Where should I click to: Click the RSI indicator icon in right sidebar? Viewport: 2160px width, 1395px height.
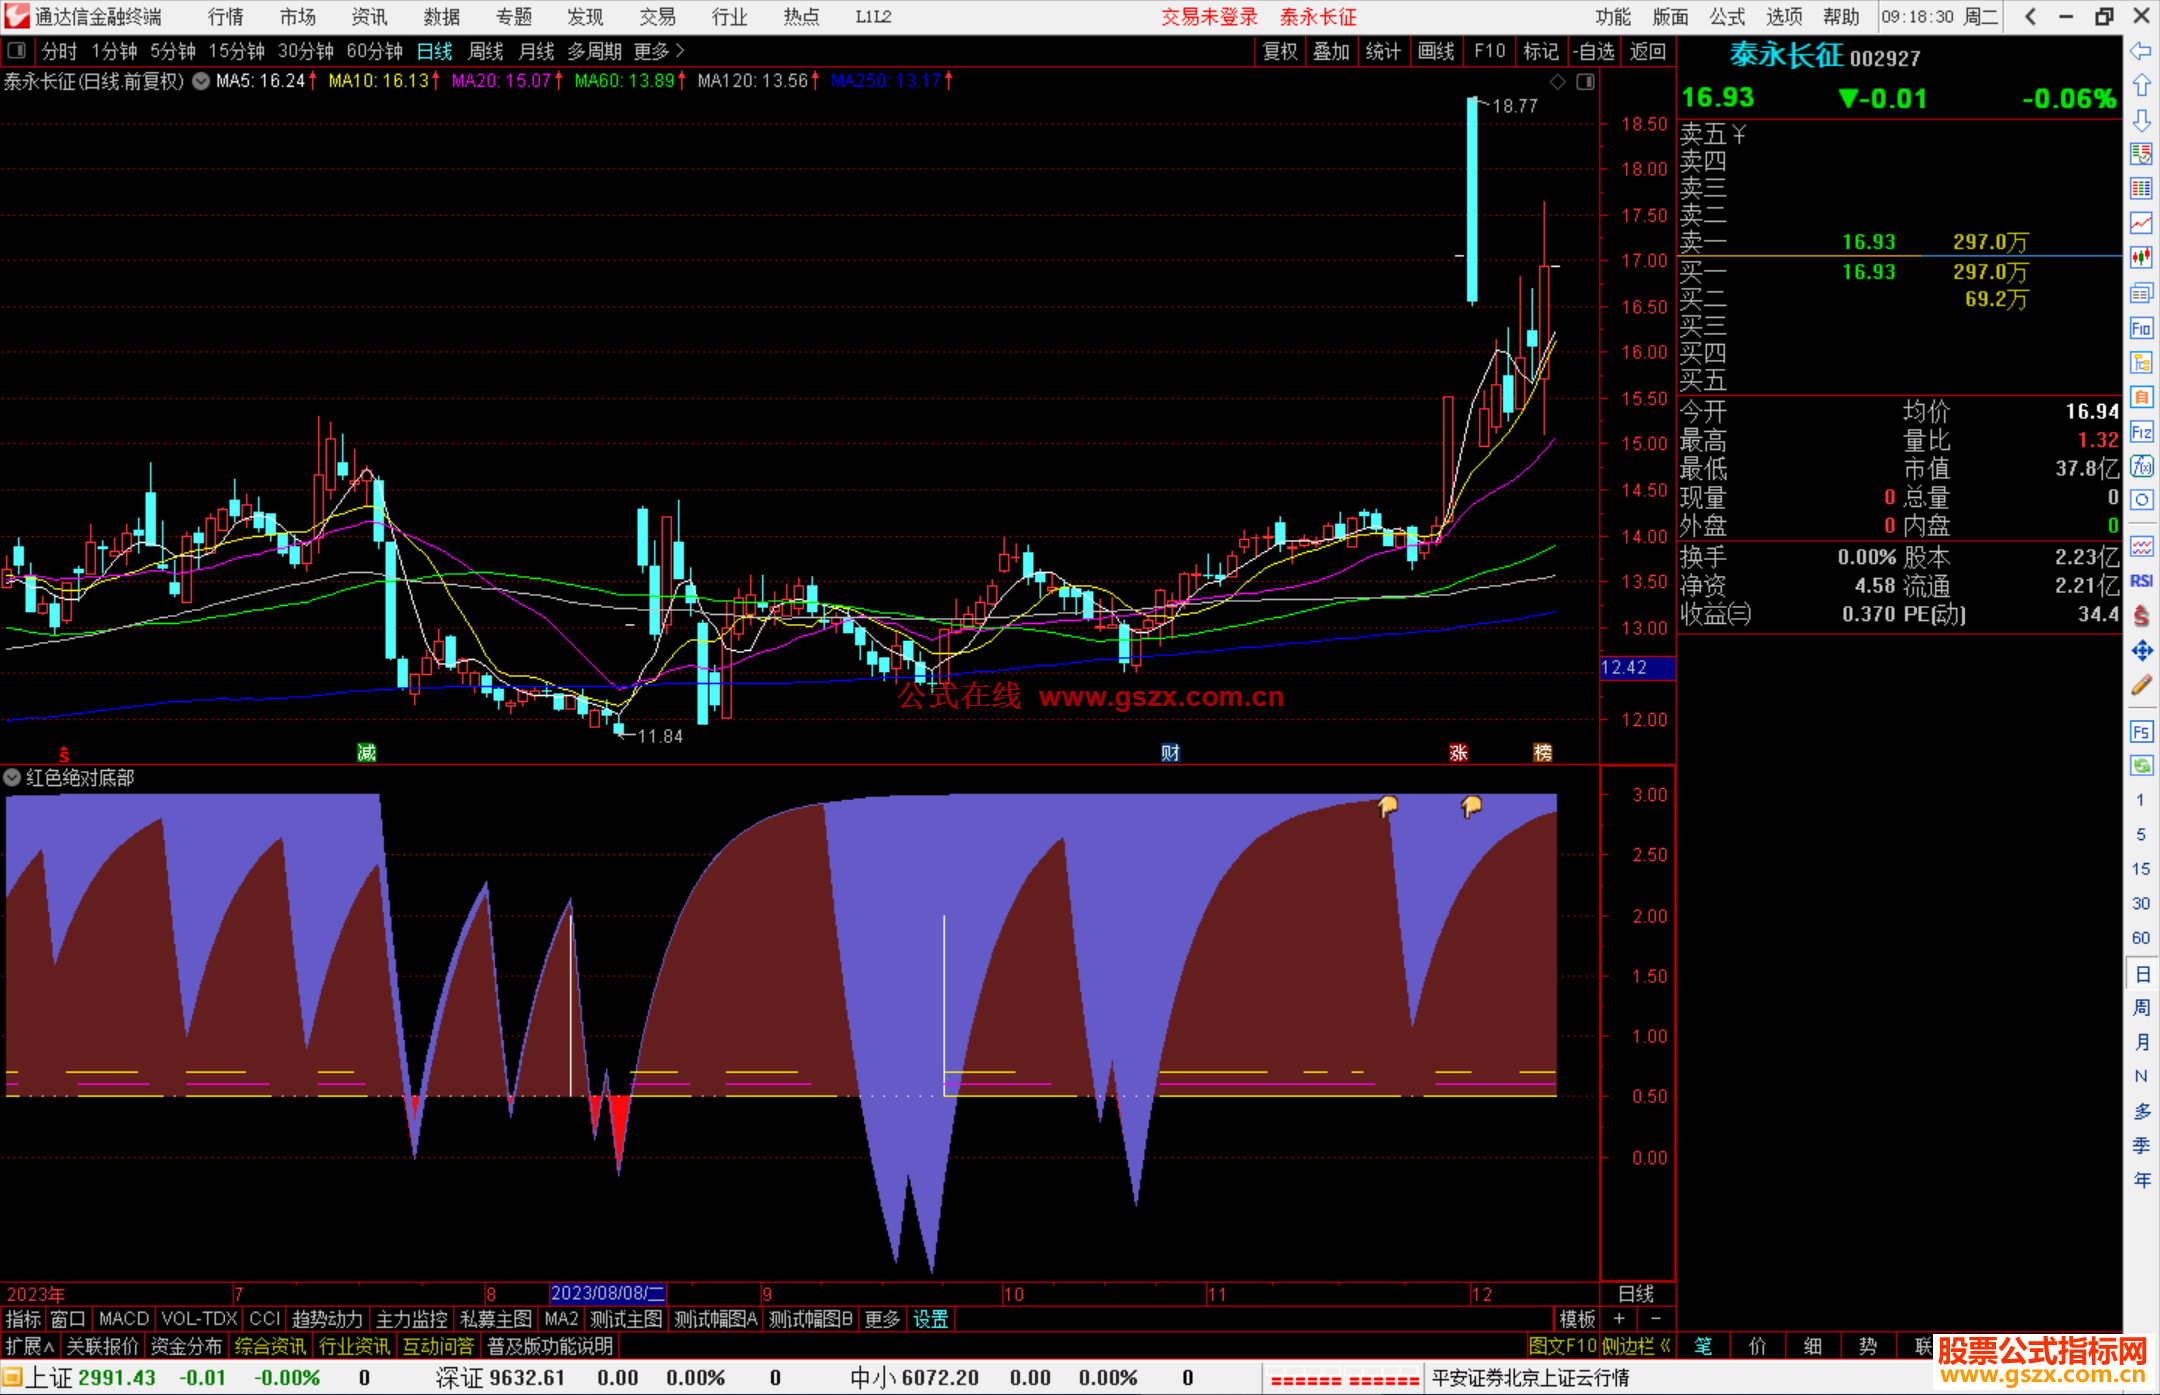tap(2141, 581)
